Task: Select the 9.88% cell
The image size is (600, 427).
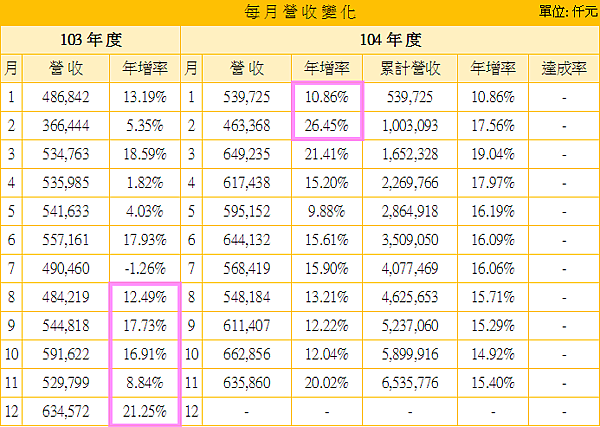Action: click(326, 211)
